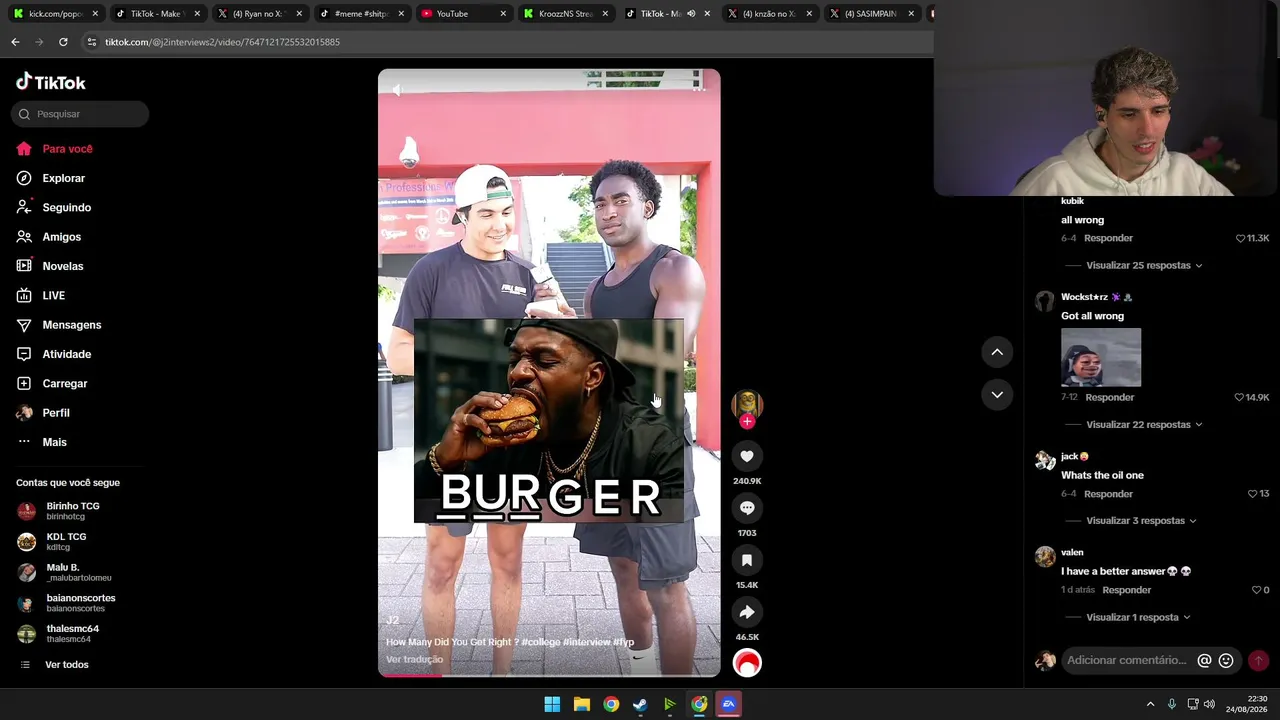The image size is (1280, 720).
Task: Go to the next video
Action: (x=997, y=395)
